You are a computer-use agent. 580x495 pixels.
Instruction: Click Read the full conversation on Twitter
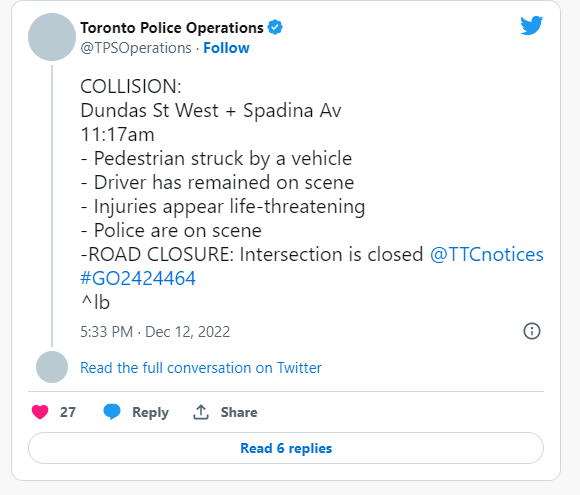click(201, 368)
